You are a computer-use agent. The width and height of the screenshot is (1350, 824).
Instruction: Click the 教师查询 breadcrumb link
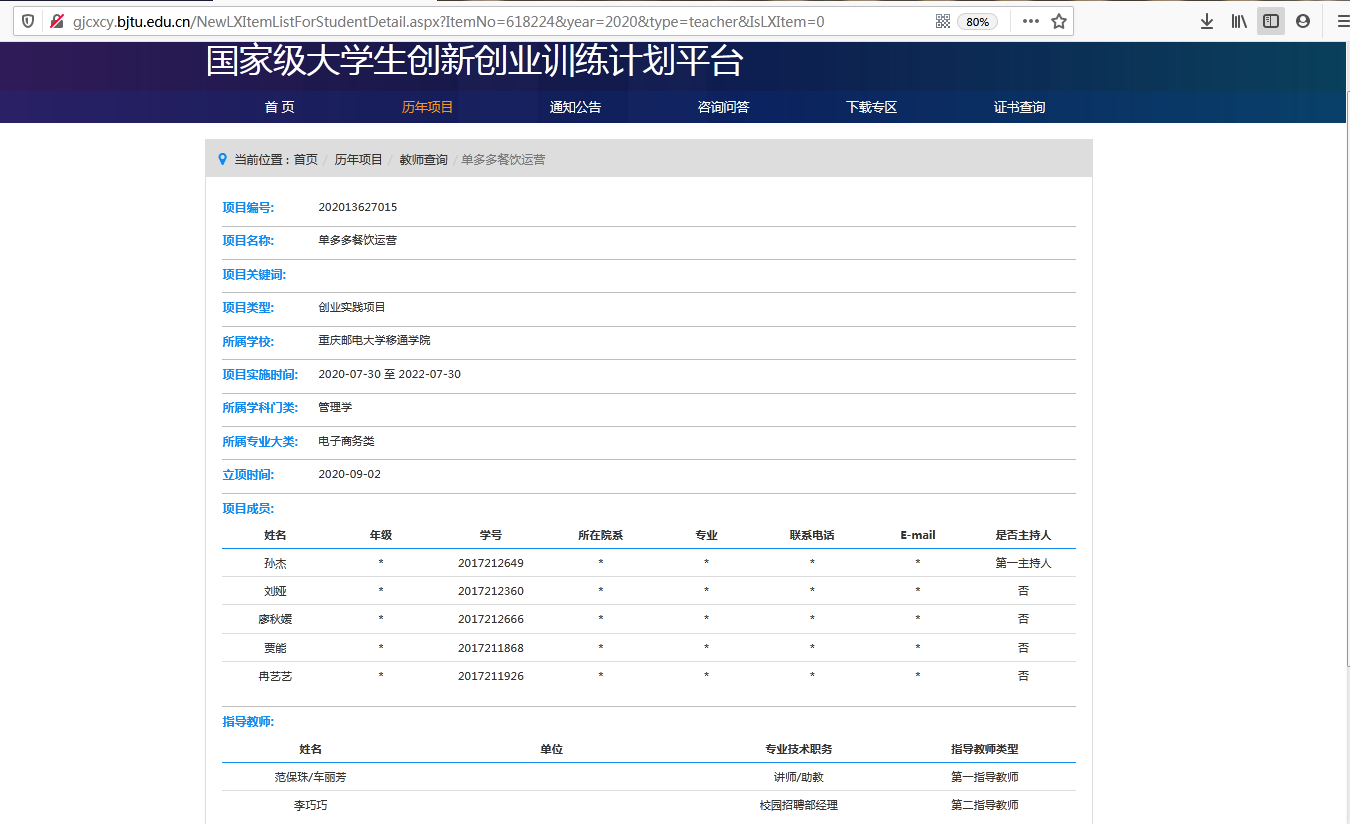pyautogui.click(x=423, y=160)
